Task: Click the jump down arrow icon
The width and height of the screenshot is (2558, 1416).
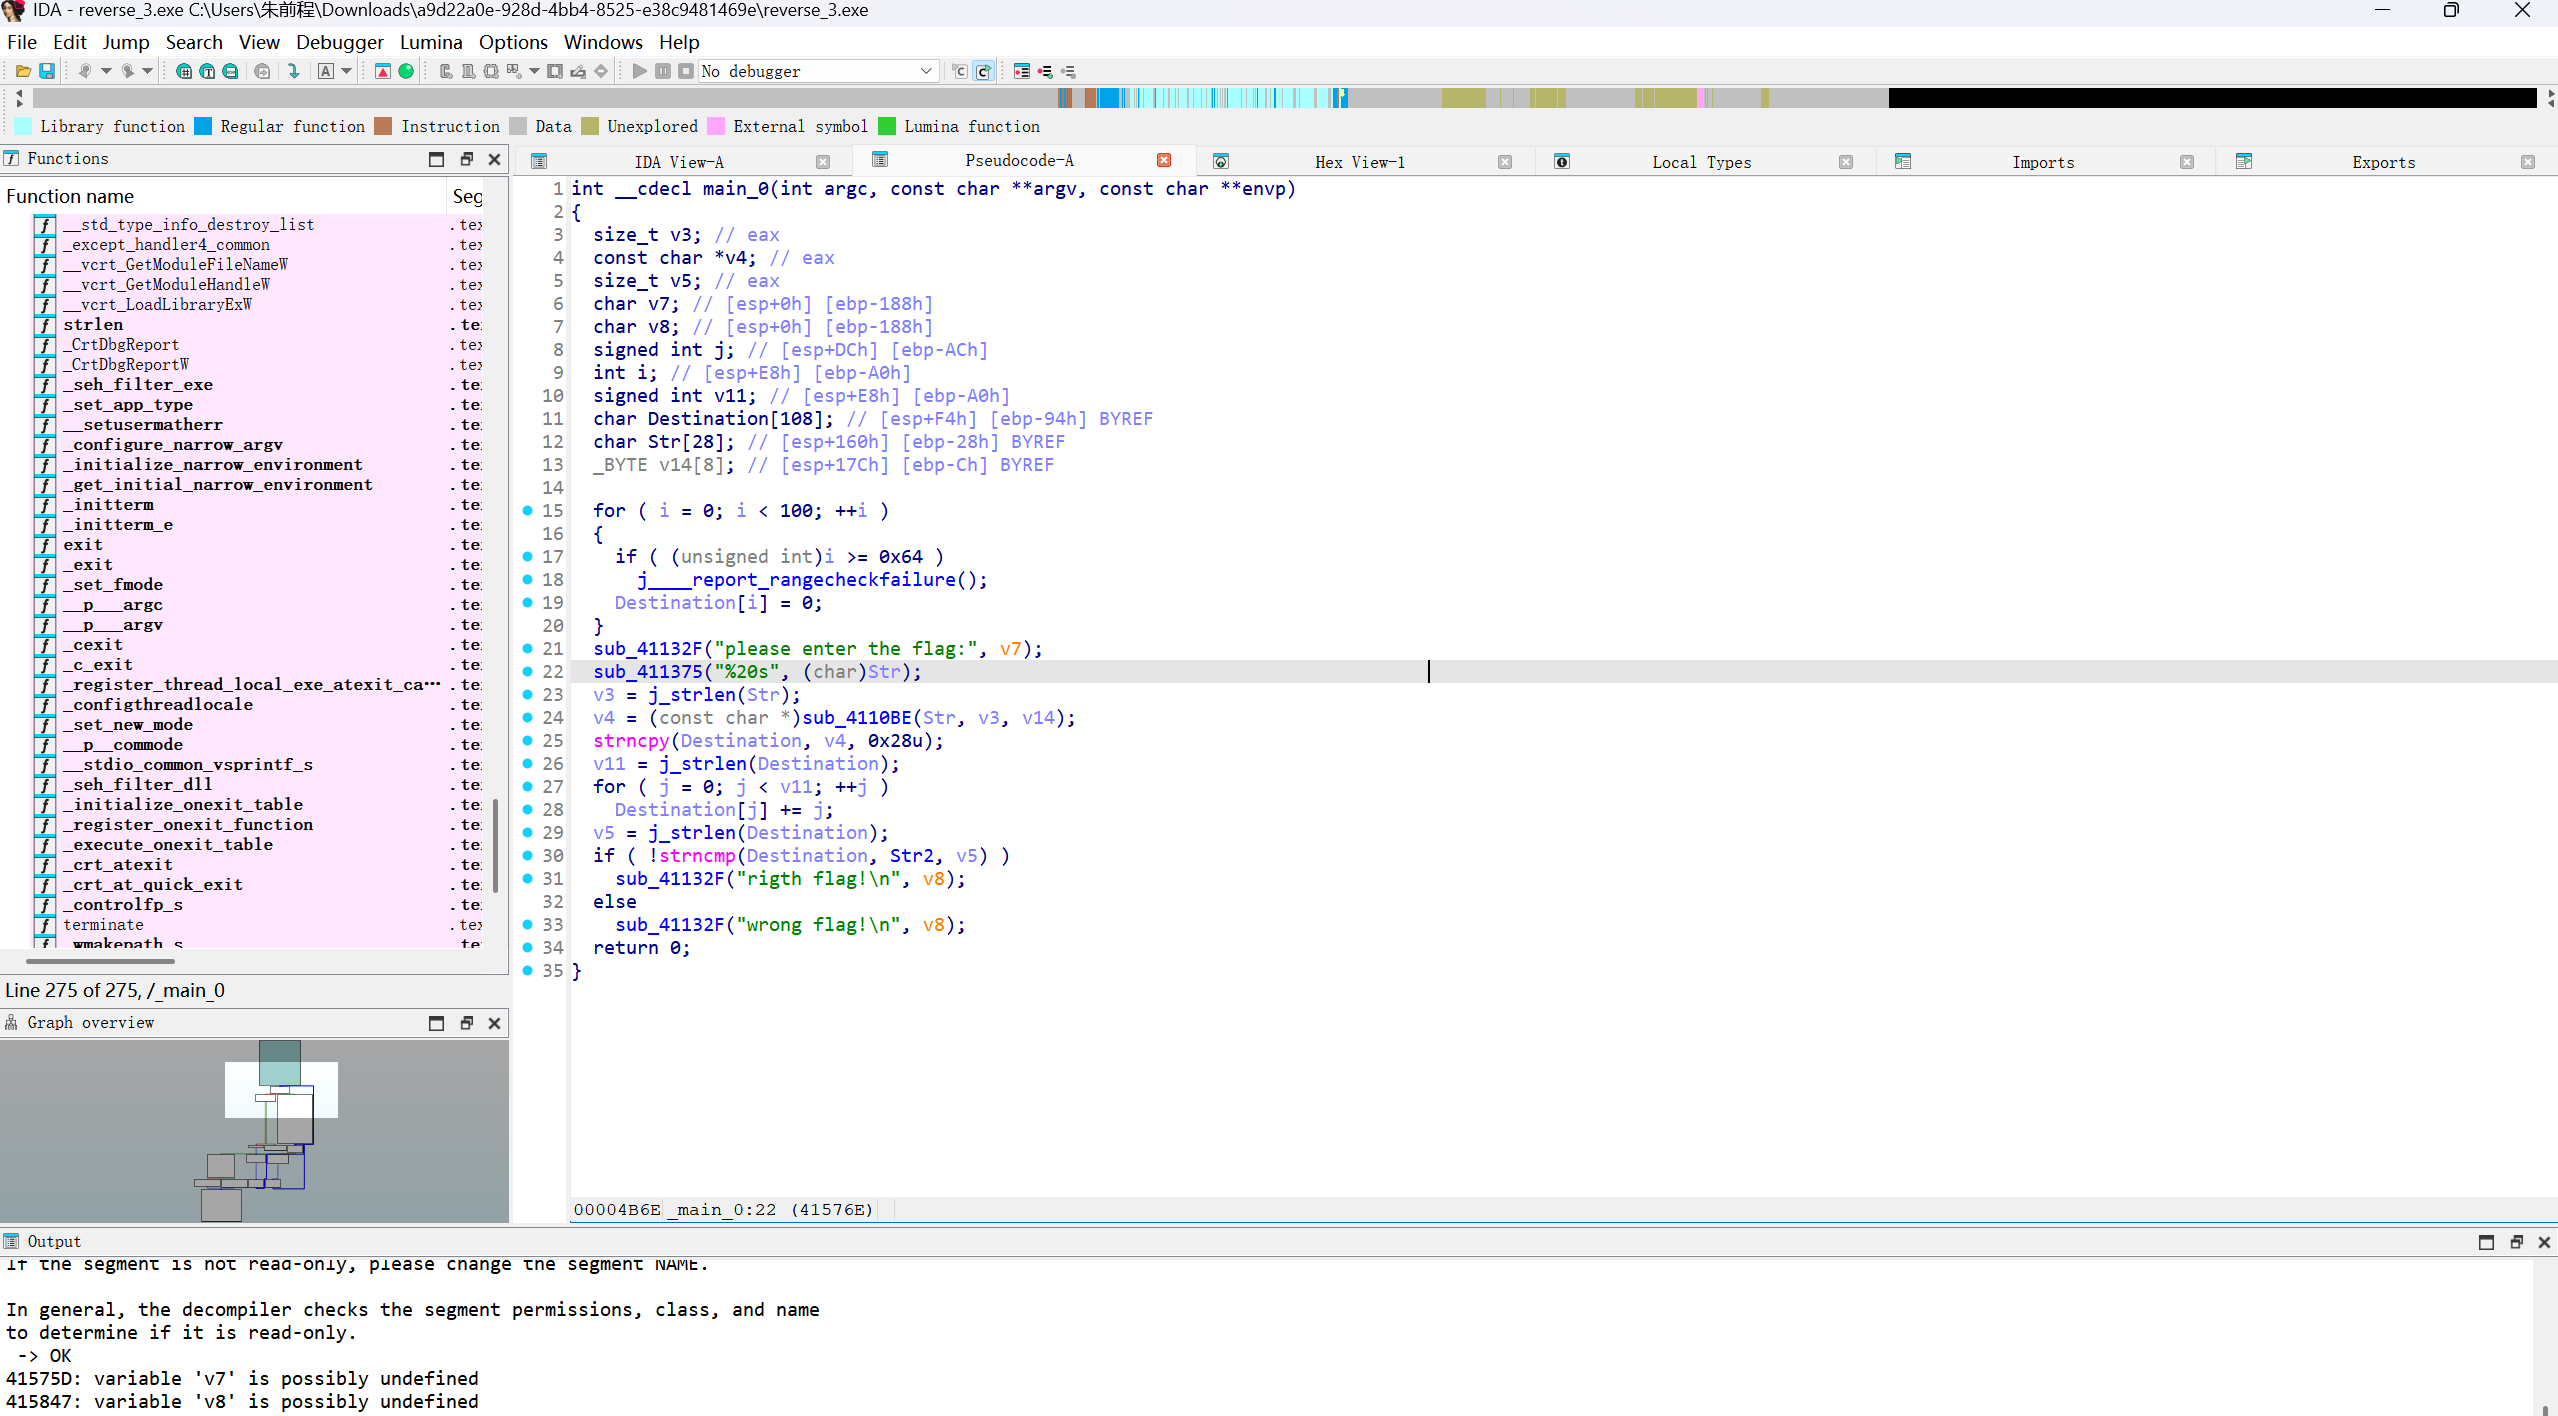Action: (x=293, y=71)
